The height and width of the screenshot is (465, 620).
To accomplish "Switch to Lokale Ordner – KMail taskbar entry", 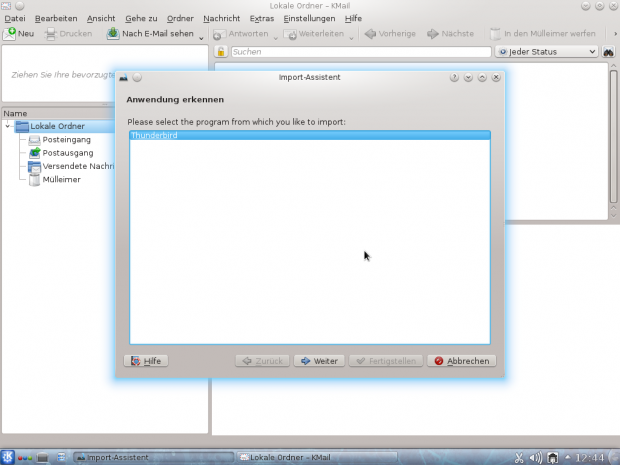I will [317, 457].
